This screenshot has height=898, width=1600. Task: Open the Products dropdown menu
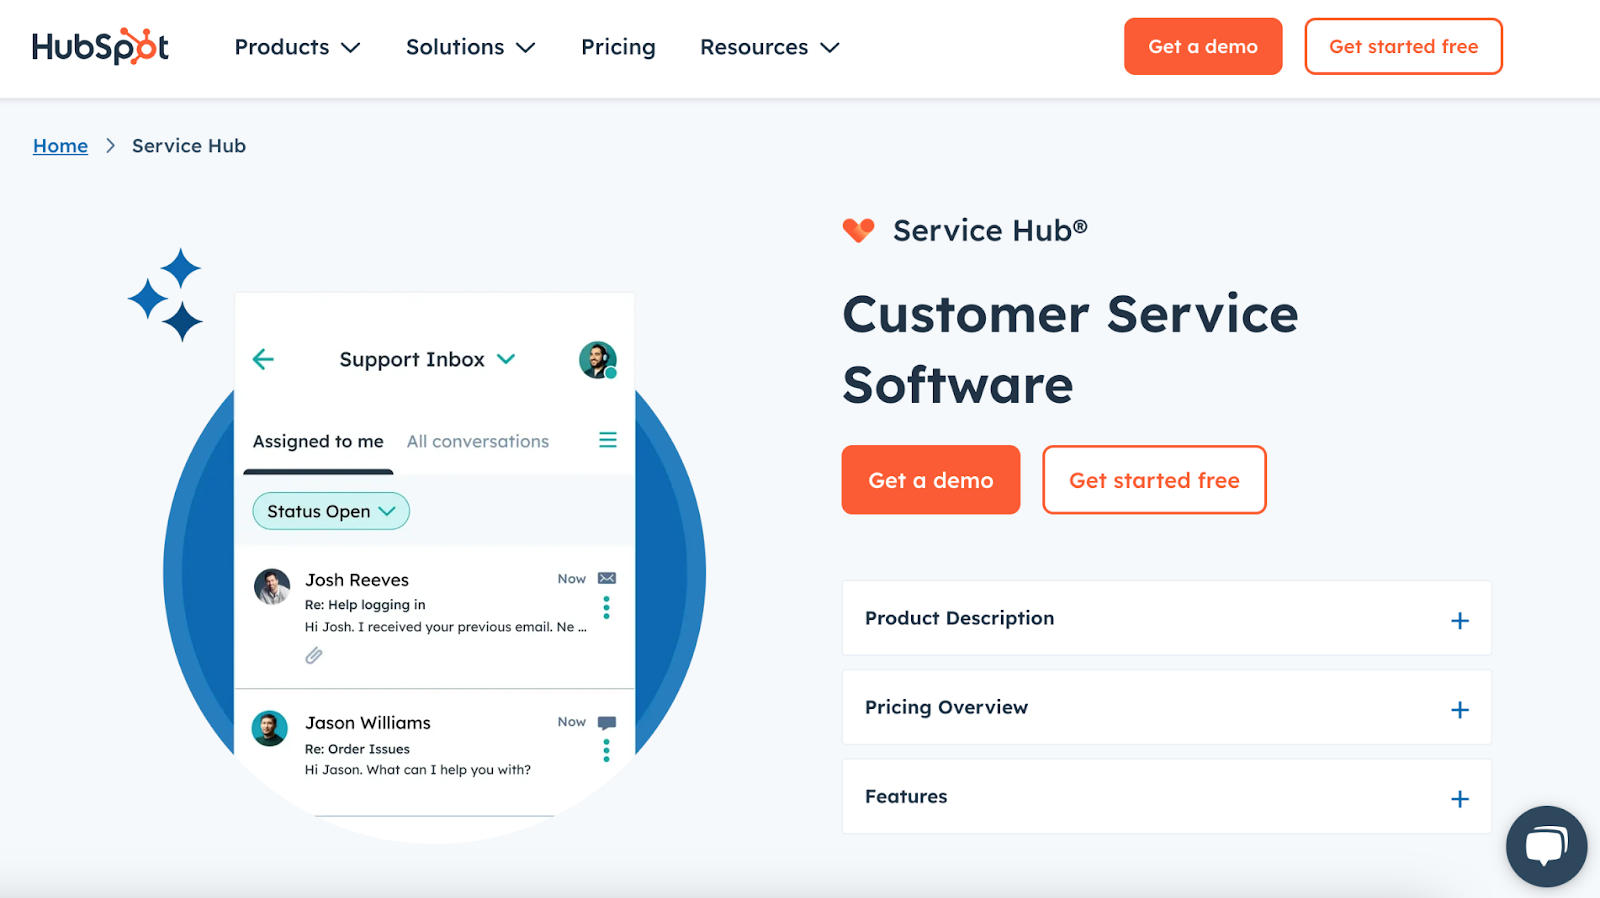tap(297, 47)
